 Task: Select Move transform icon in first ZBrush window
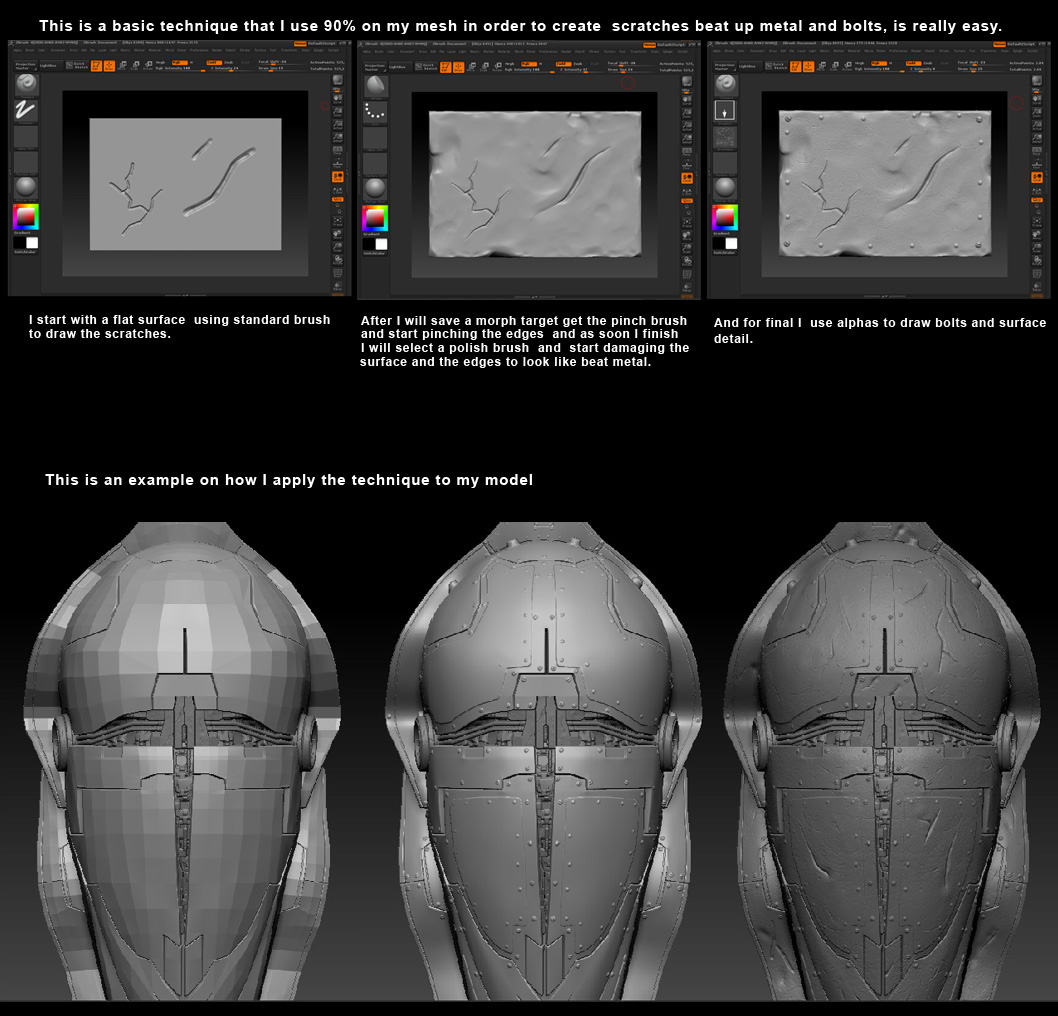point(123,65)
